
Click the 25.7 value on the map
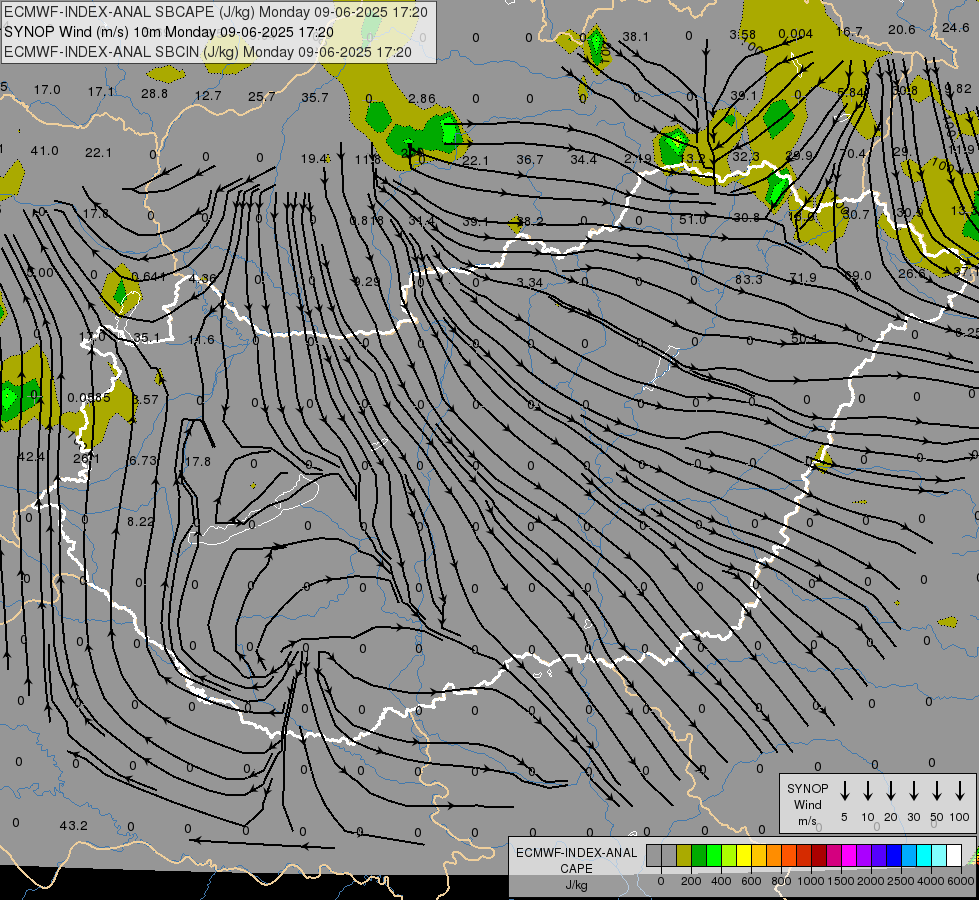click(262, 96)
